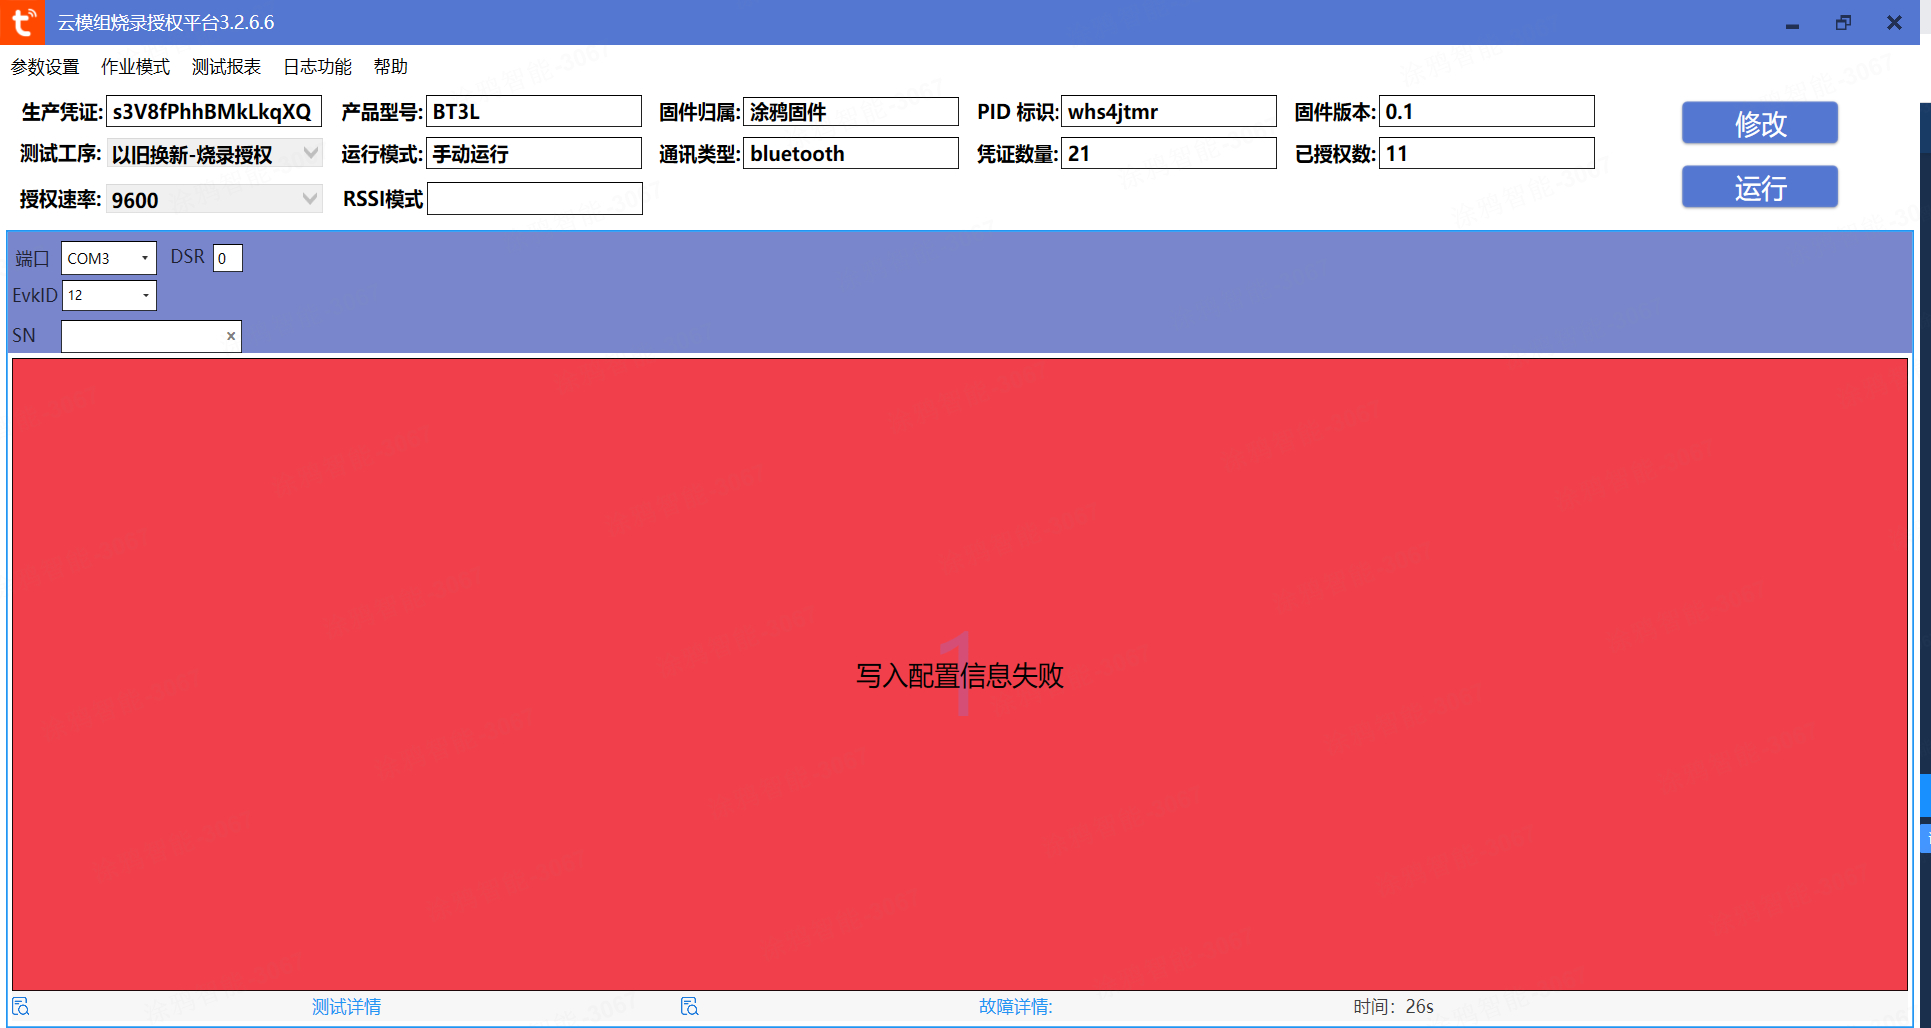This screenshot has width=1931, height=1028.
Task: Open the 测试详情 link
Action: pos(346,1006)
